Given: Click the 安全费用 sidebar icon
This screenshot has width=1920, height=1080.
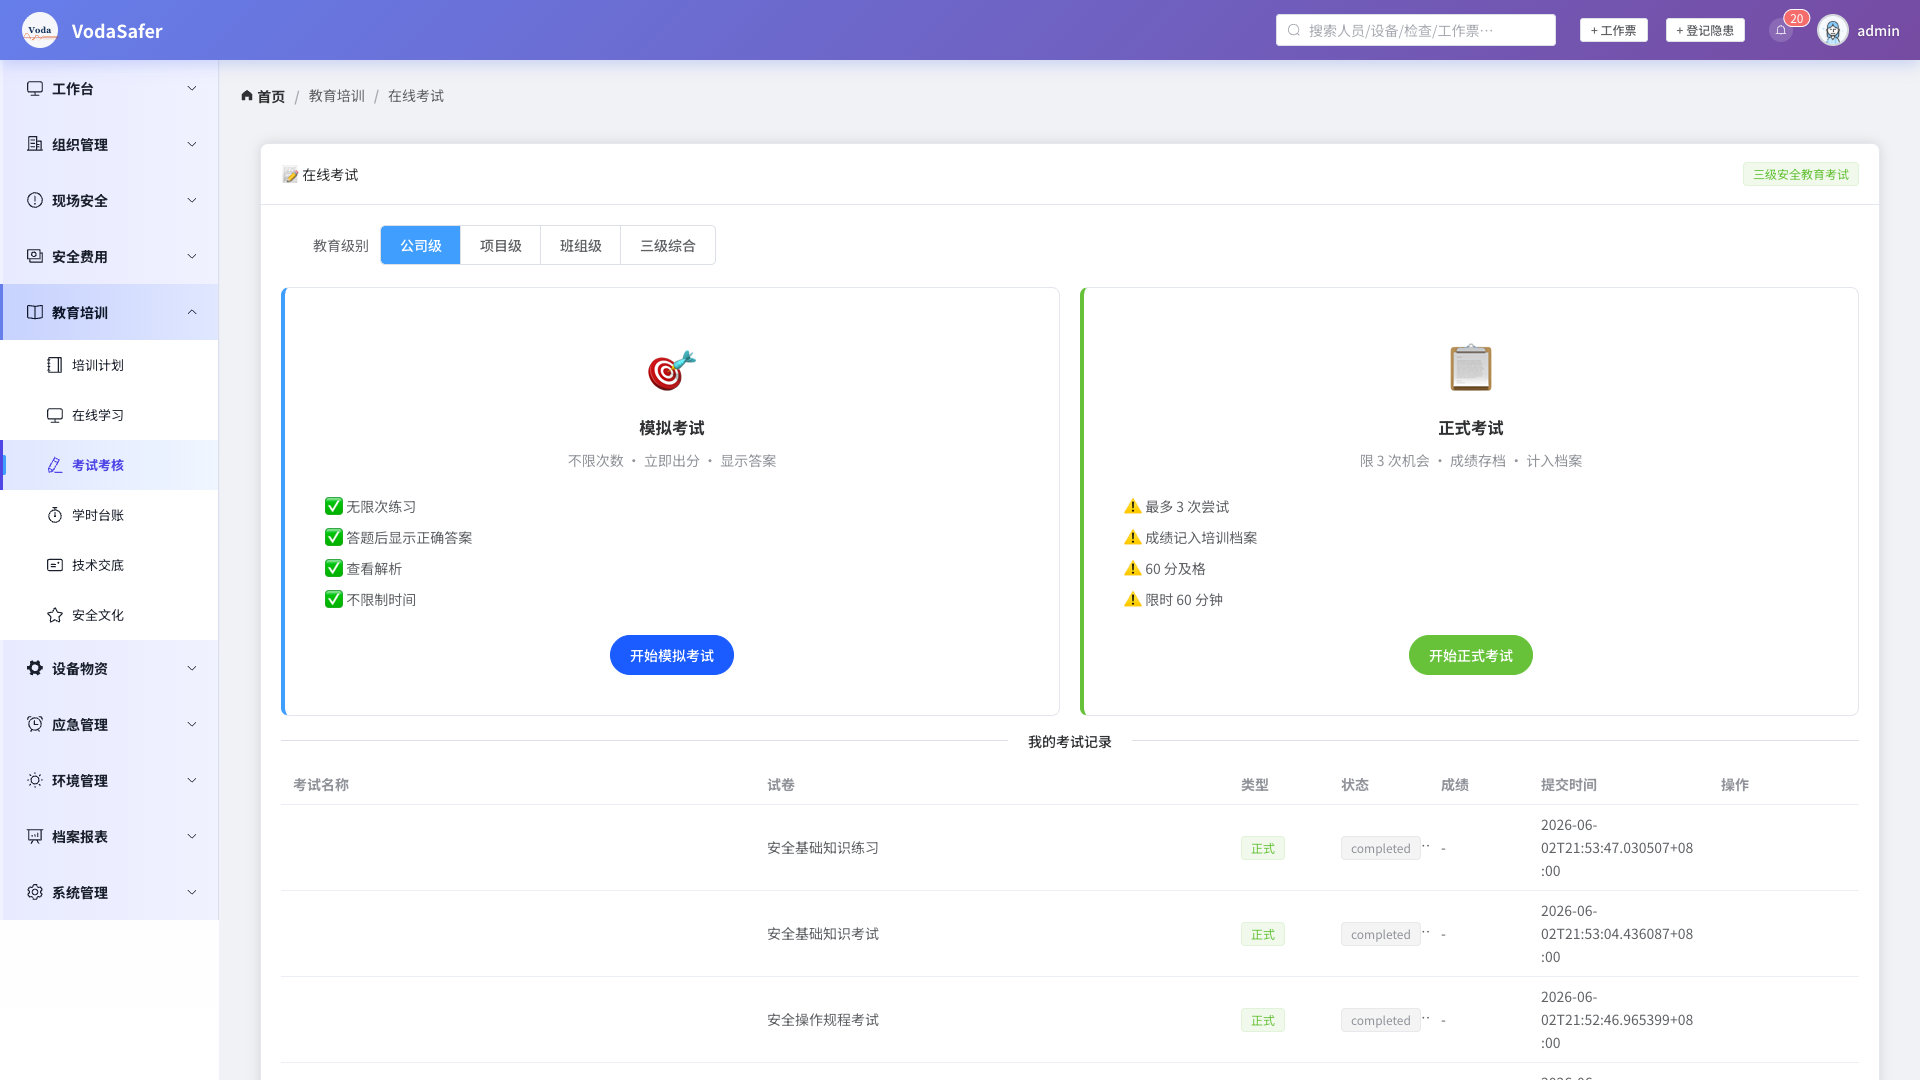Looking at the screenshot, I should tap(35, 256).
